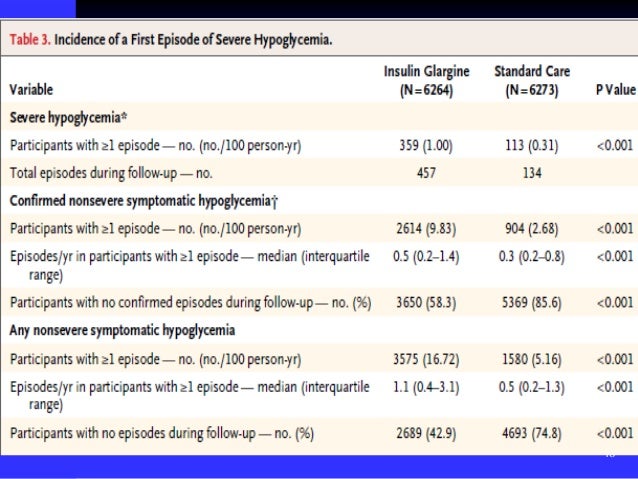Click the Severe hypoglycemia section heading
The image size is (638, 479).
[x=74, y=117]
